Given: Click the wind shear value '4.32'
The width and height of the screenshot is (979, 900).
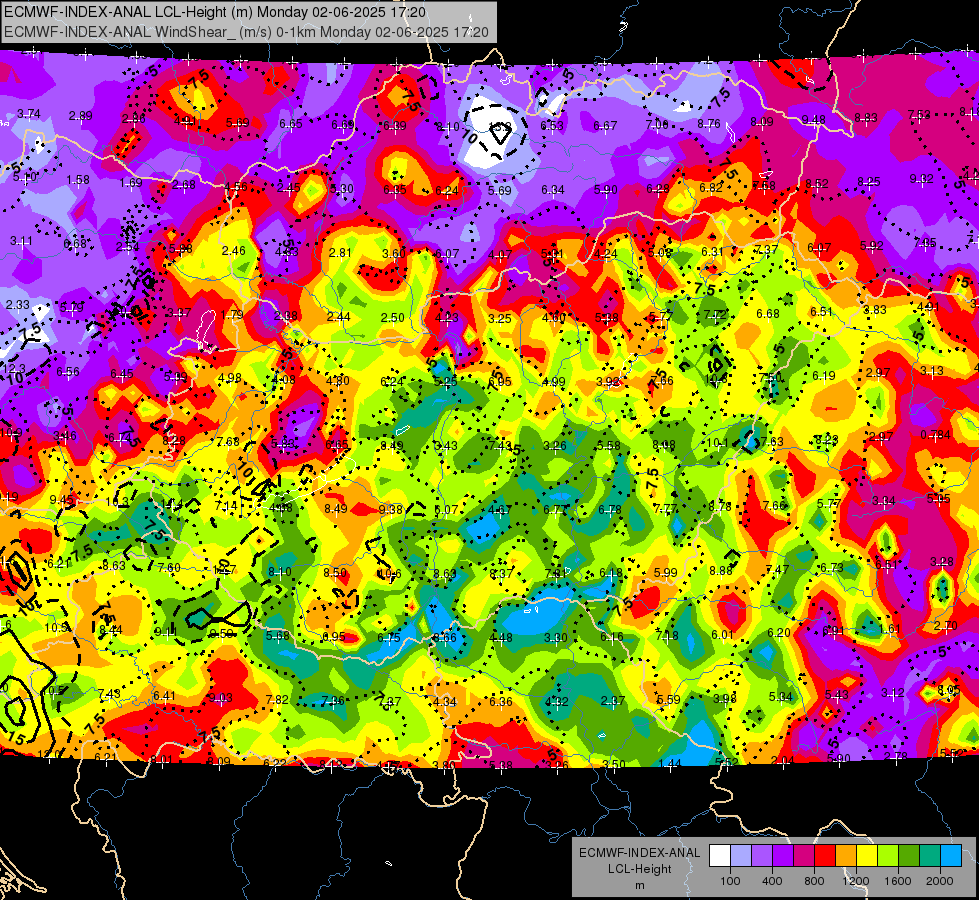Looking at the screenshot, I should click(x=556, y=701).
